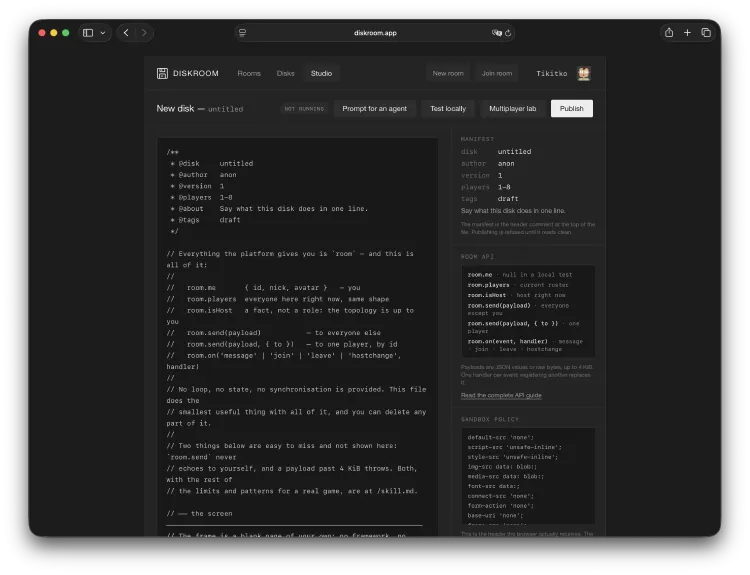Open the Safari share icon
Image resolution: width=750 pixels, height=575 pixels.
pyautogui.click(x=669, y=33)
